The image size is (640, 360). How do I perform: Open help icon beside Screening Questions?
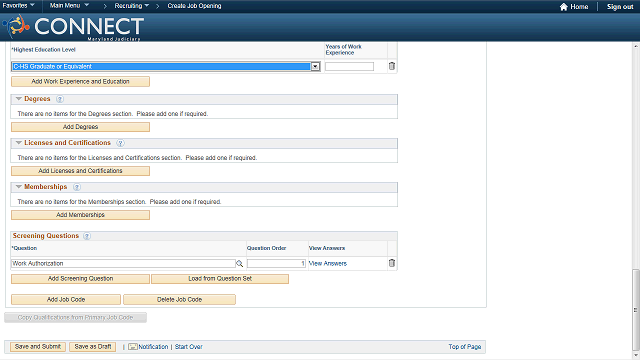[87, 236]
